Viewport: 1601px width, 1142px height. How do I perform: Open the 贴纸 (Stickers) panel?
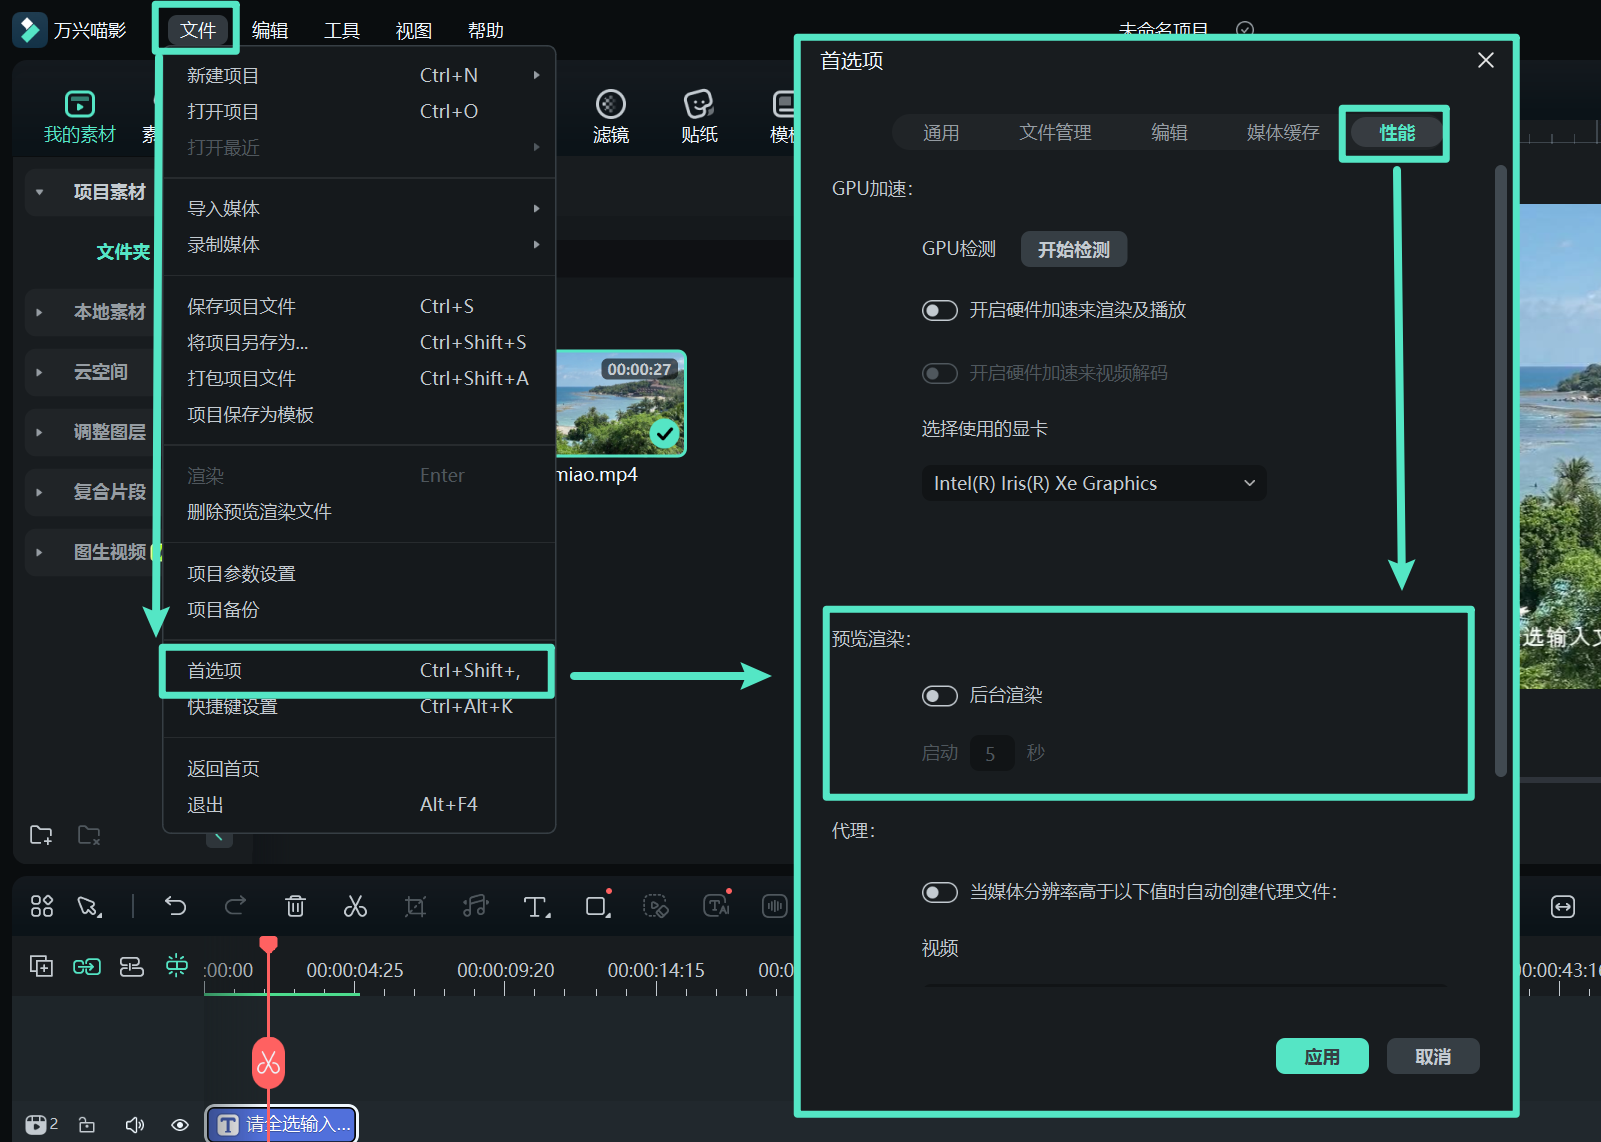point(698,112)
